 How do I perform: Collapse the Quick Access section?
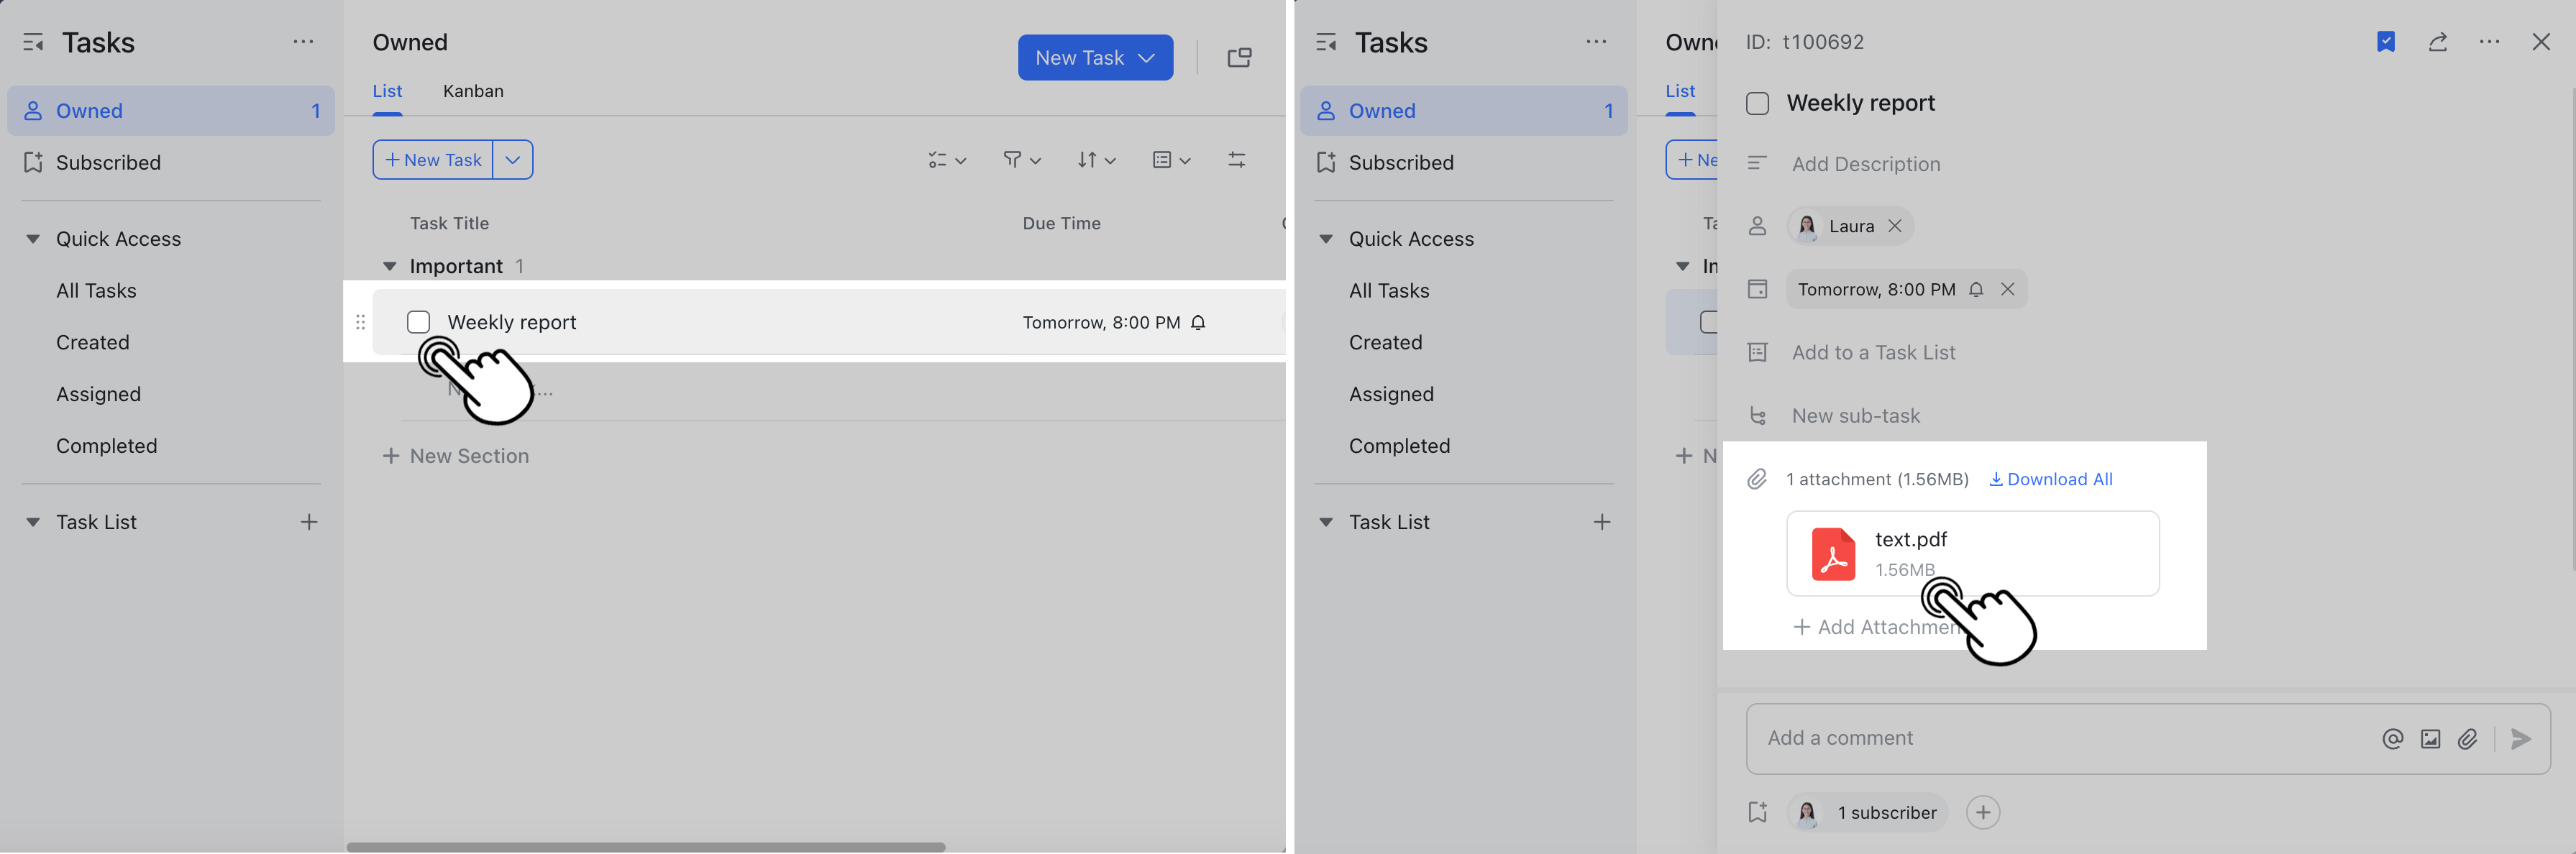click(33, 238)
